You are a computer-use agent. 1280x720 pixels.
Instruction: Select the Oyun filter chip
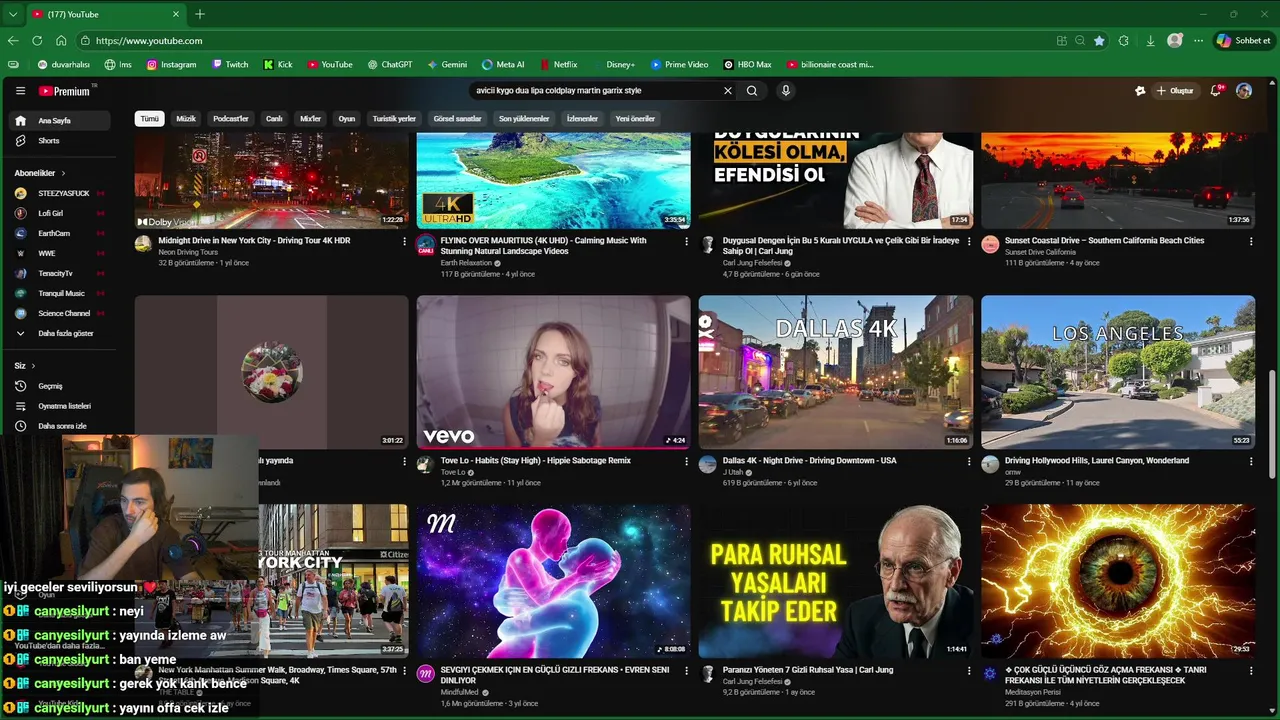click(347, 119)
